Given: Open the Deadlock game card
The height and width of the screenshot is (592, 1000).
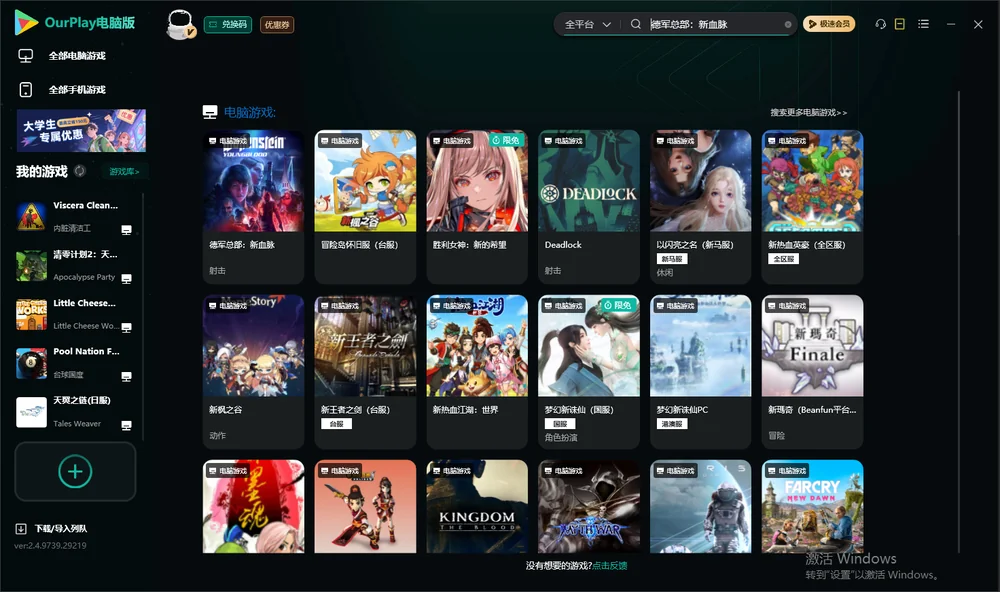Looking at the screenshot, I should (589, 207).
